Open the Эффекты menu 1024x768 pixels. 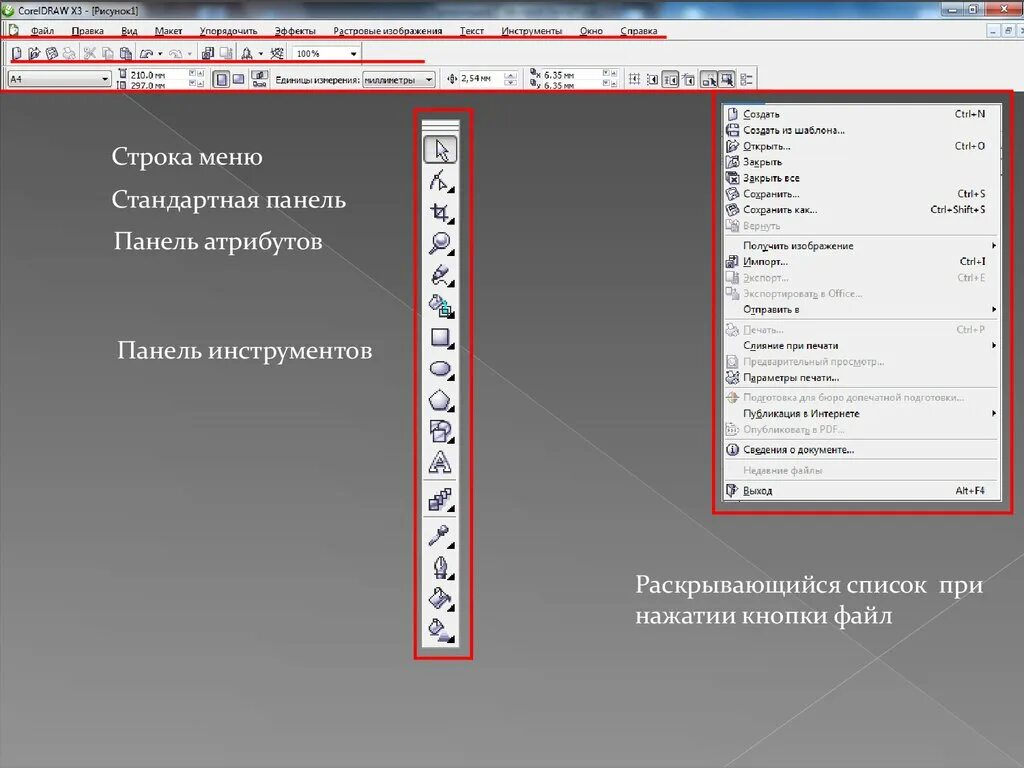(295, 31)
